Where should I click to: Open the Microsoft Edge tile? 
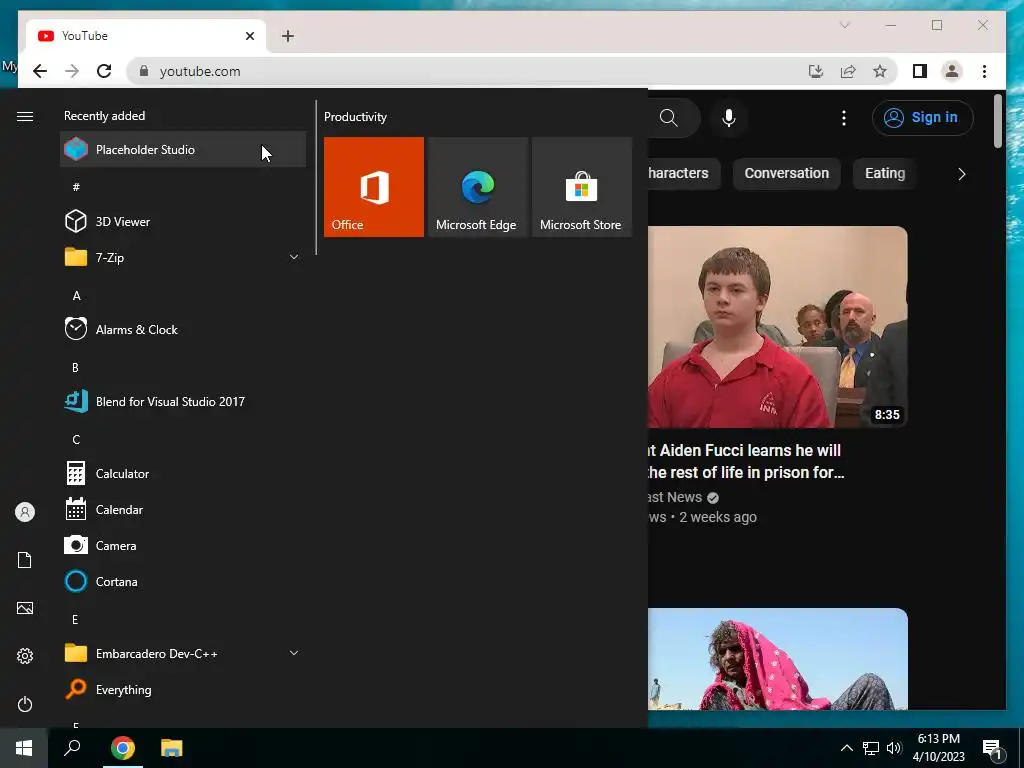(477, 187)
